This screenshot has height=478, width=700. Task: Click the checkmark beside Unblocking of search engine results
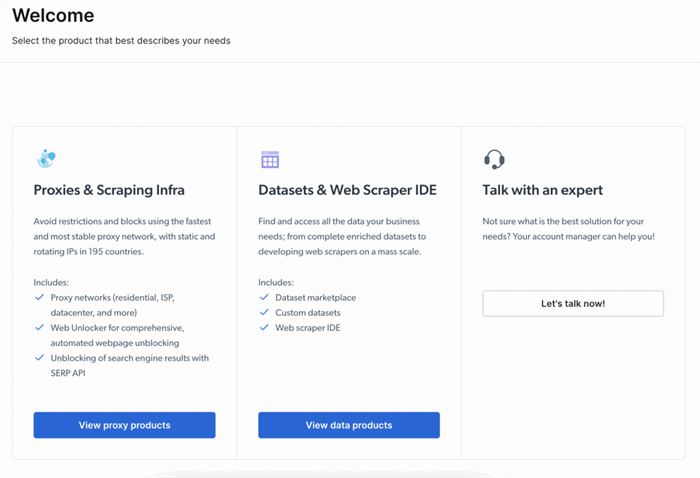(x=39, y=358)
